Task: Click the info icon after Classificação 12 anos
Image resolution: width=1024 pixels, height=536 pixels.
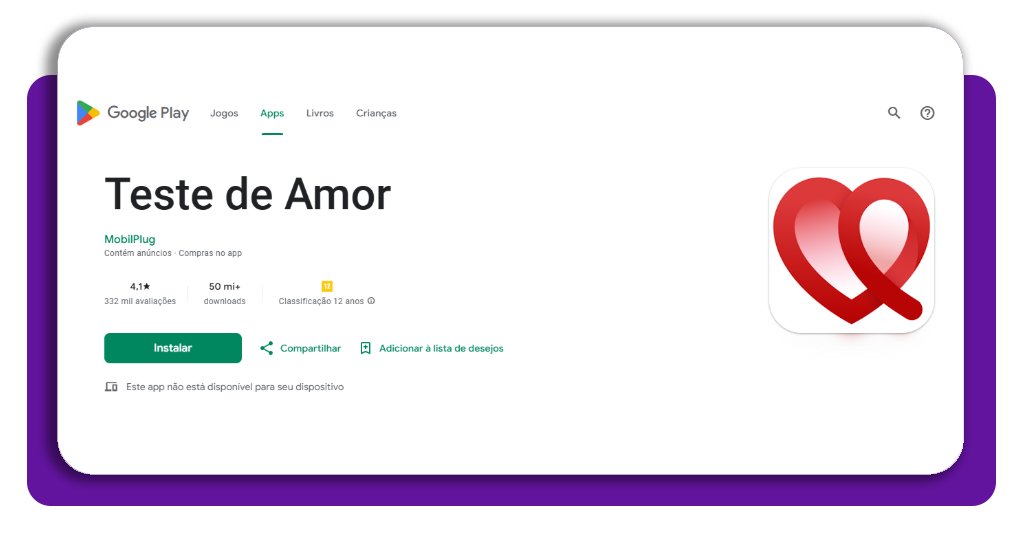Action: coord(372,301)
